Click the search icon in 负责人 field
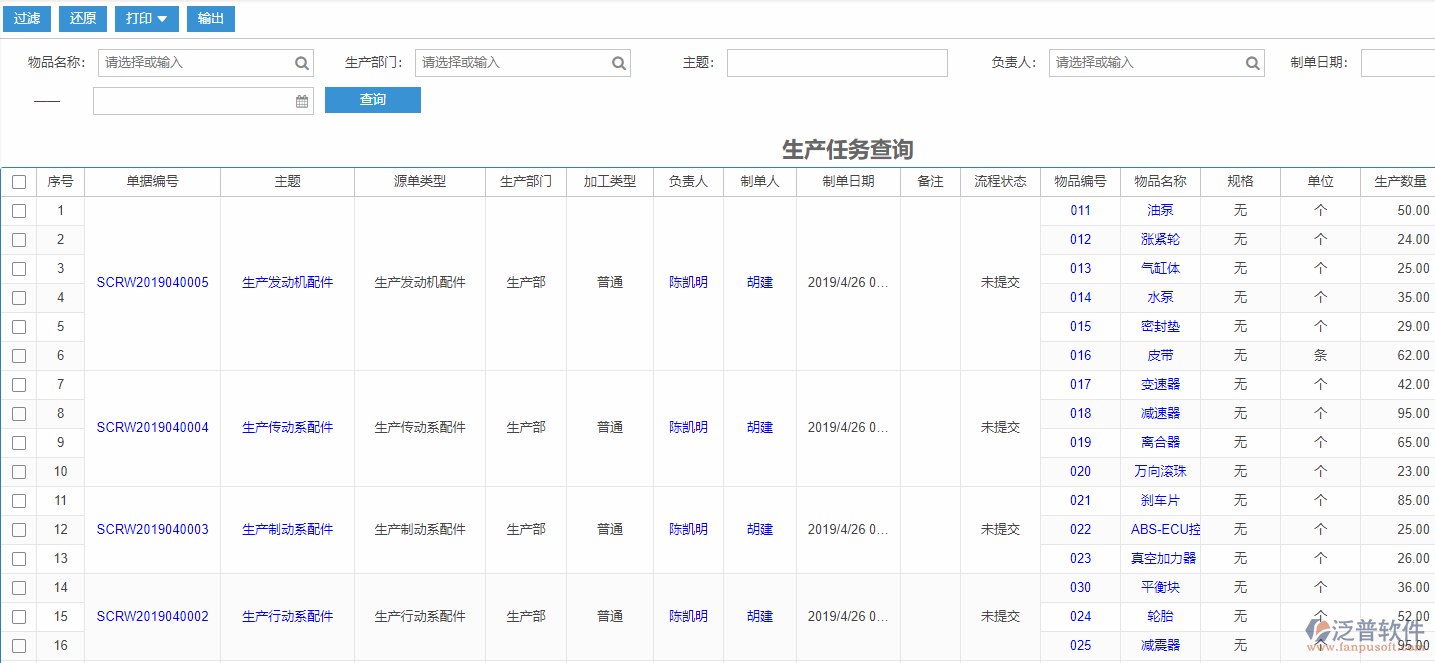Viewport: 1435px width, 663px height. point(1253,63)
